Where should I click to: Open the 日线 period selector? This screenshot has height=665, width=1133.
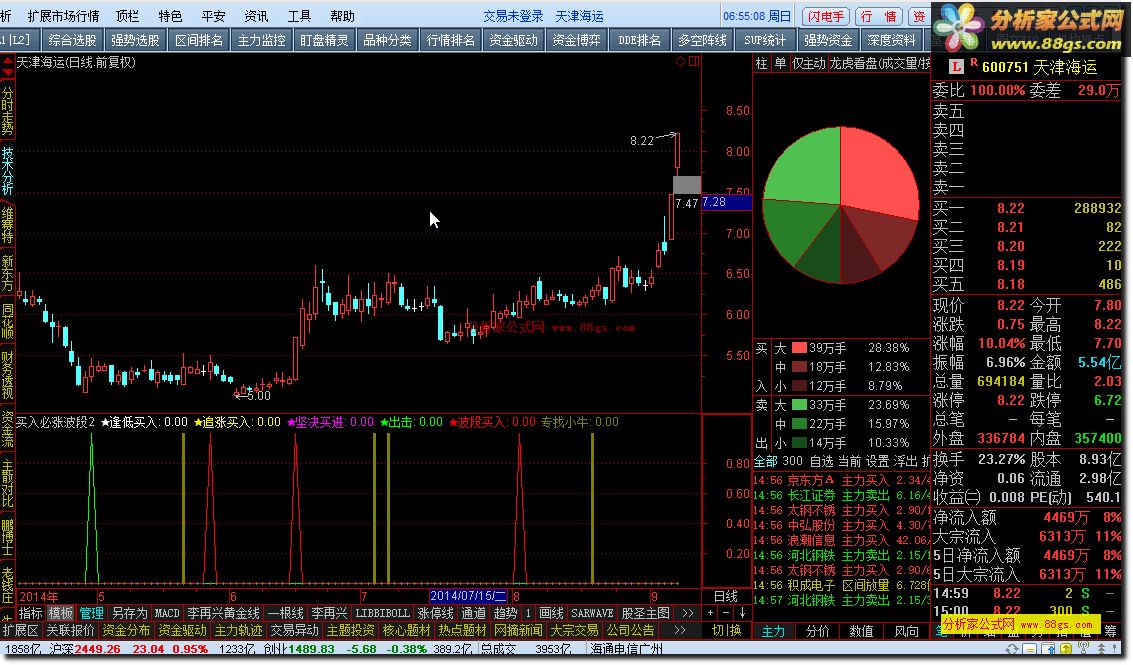(x=725, y=596)
